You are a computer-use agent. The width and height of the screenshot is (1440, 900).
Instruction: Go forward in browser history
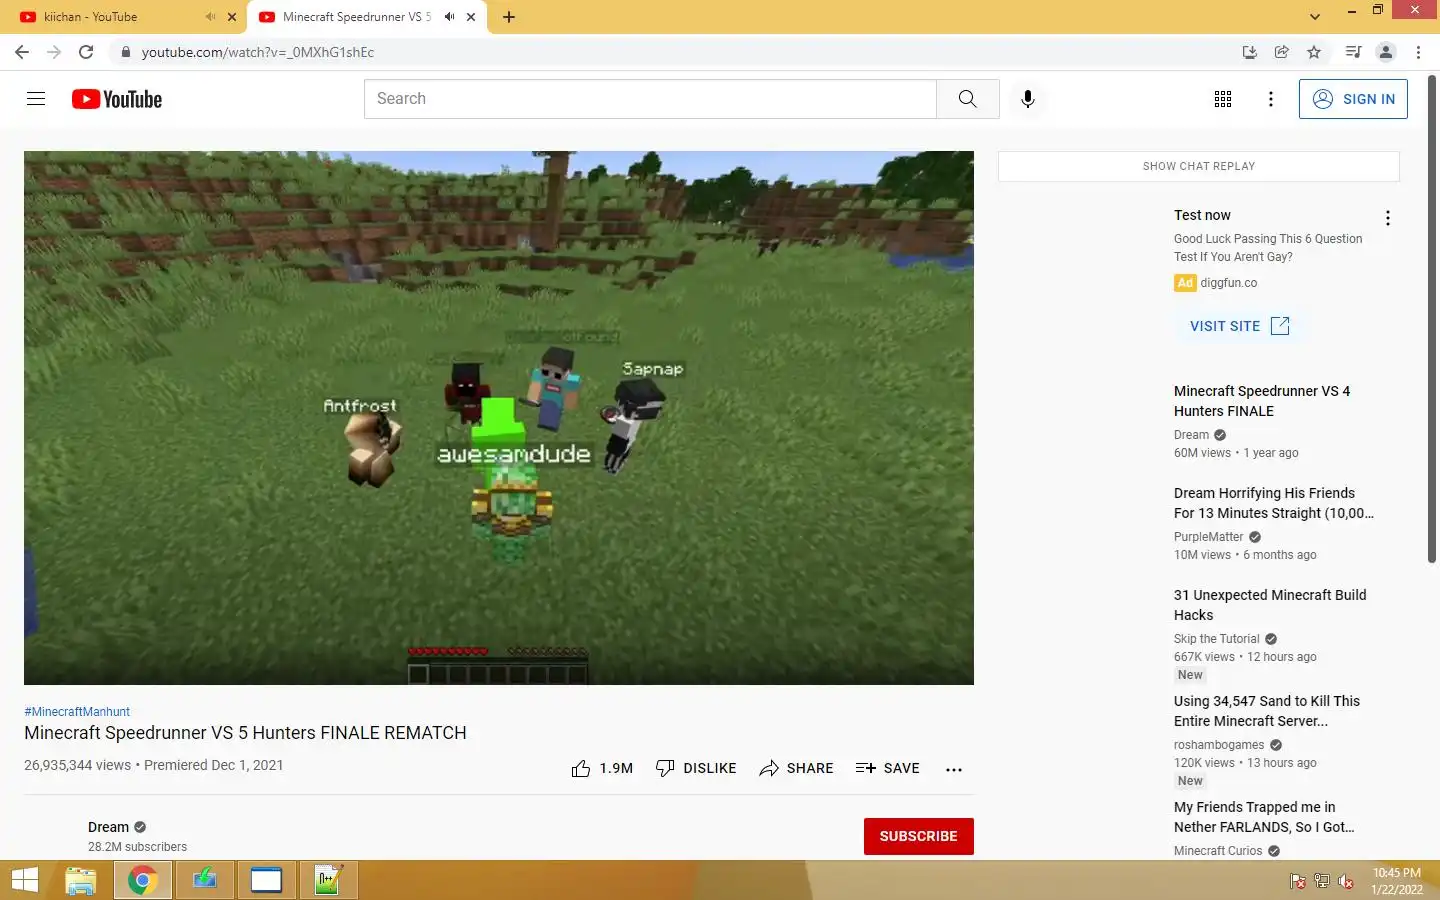pos(54,52)
